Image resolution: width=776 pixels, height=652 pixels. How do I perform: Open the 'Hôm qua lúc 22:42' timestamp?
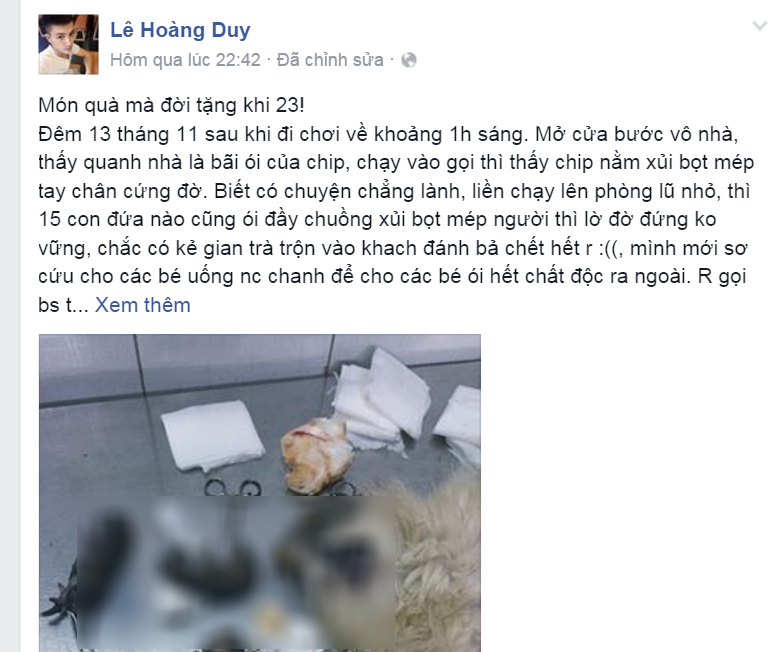point(185,60)
